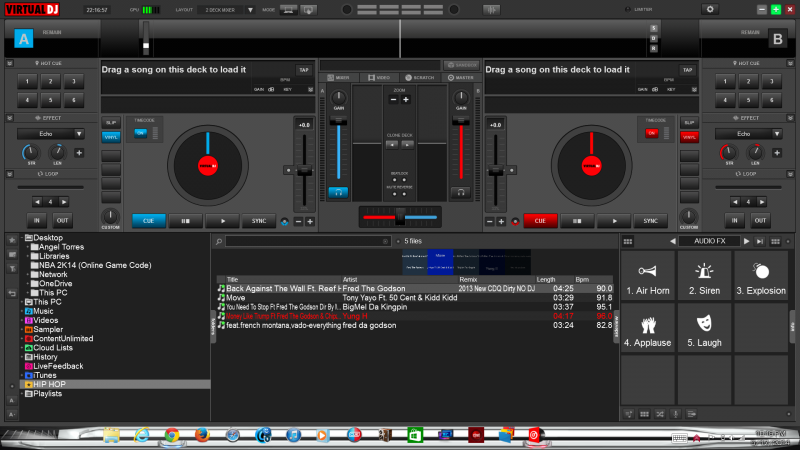Screen dimensions: 800x450
Task: Select the song 'Move' by Tony Yayo
Action: click(x=414, y=298)
